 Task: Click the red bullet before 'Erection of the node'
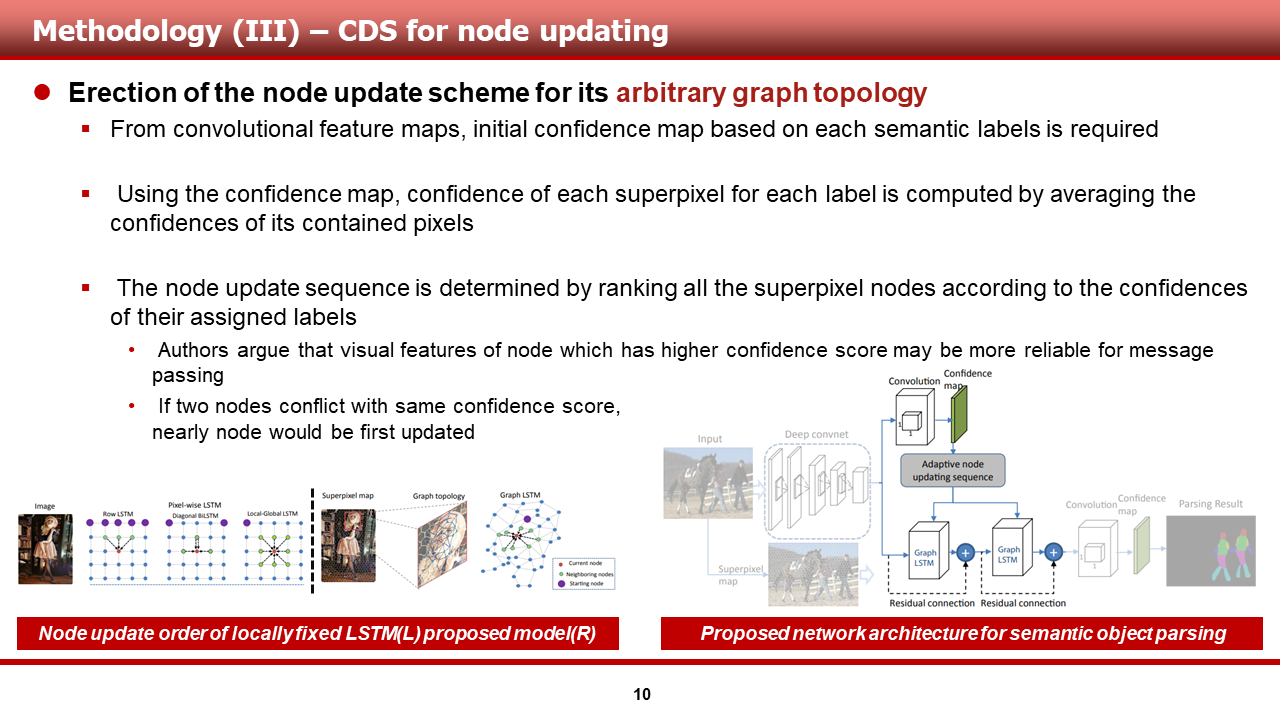coord(42,92)
